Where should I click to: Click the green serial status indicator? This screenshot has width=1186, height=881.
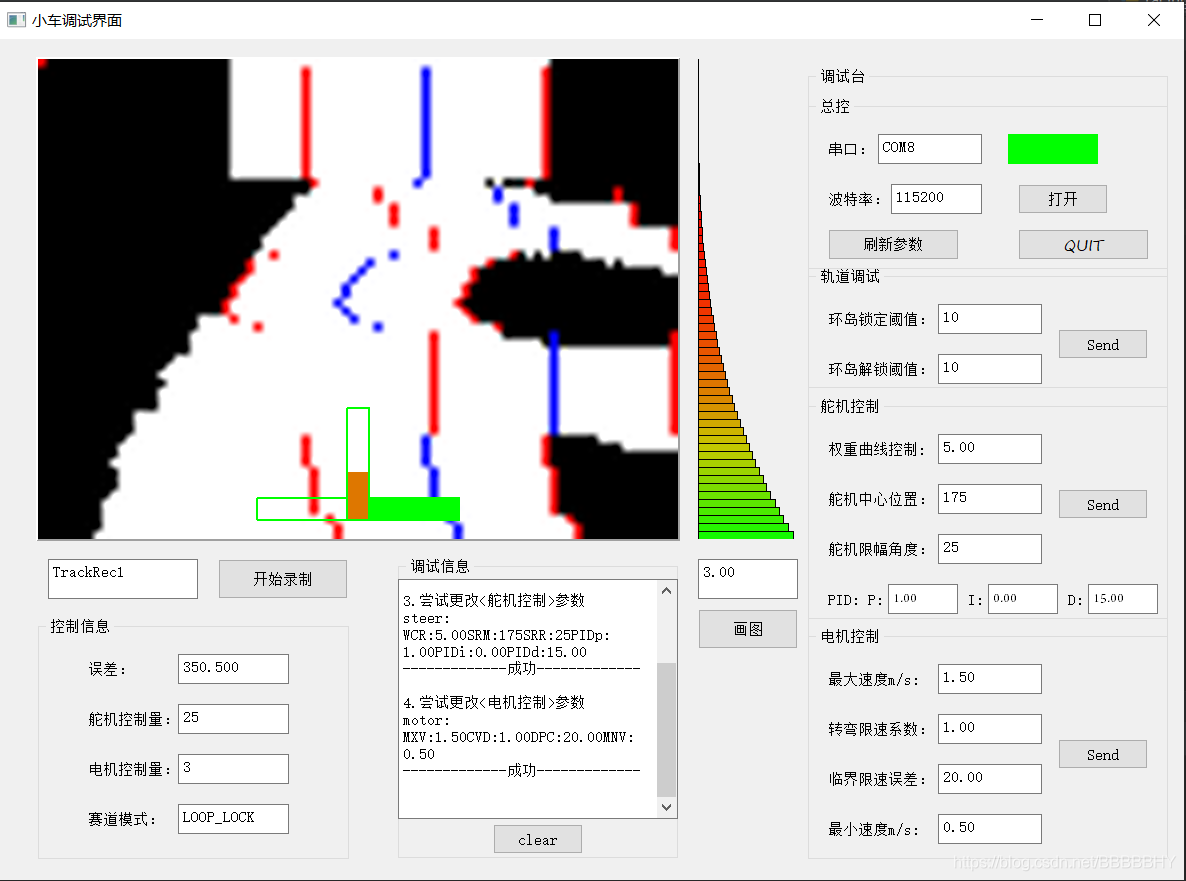1052,149
